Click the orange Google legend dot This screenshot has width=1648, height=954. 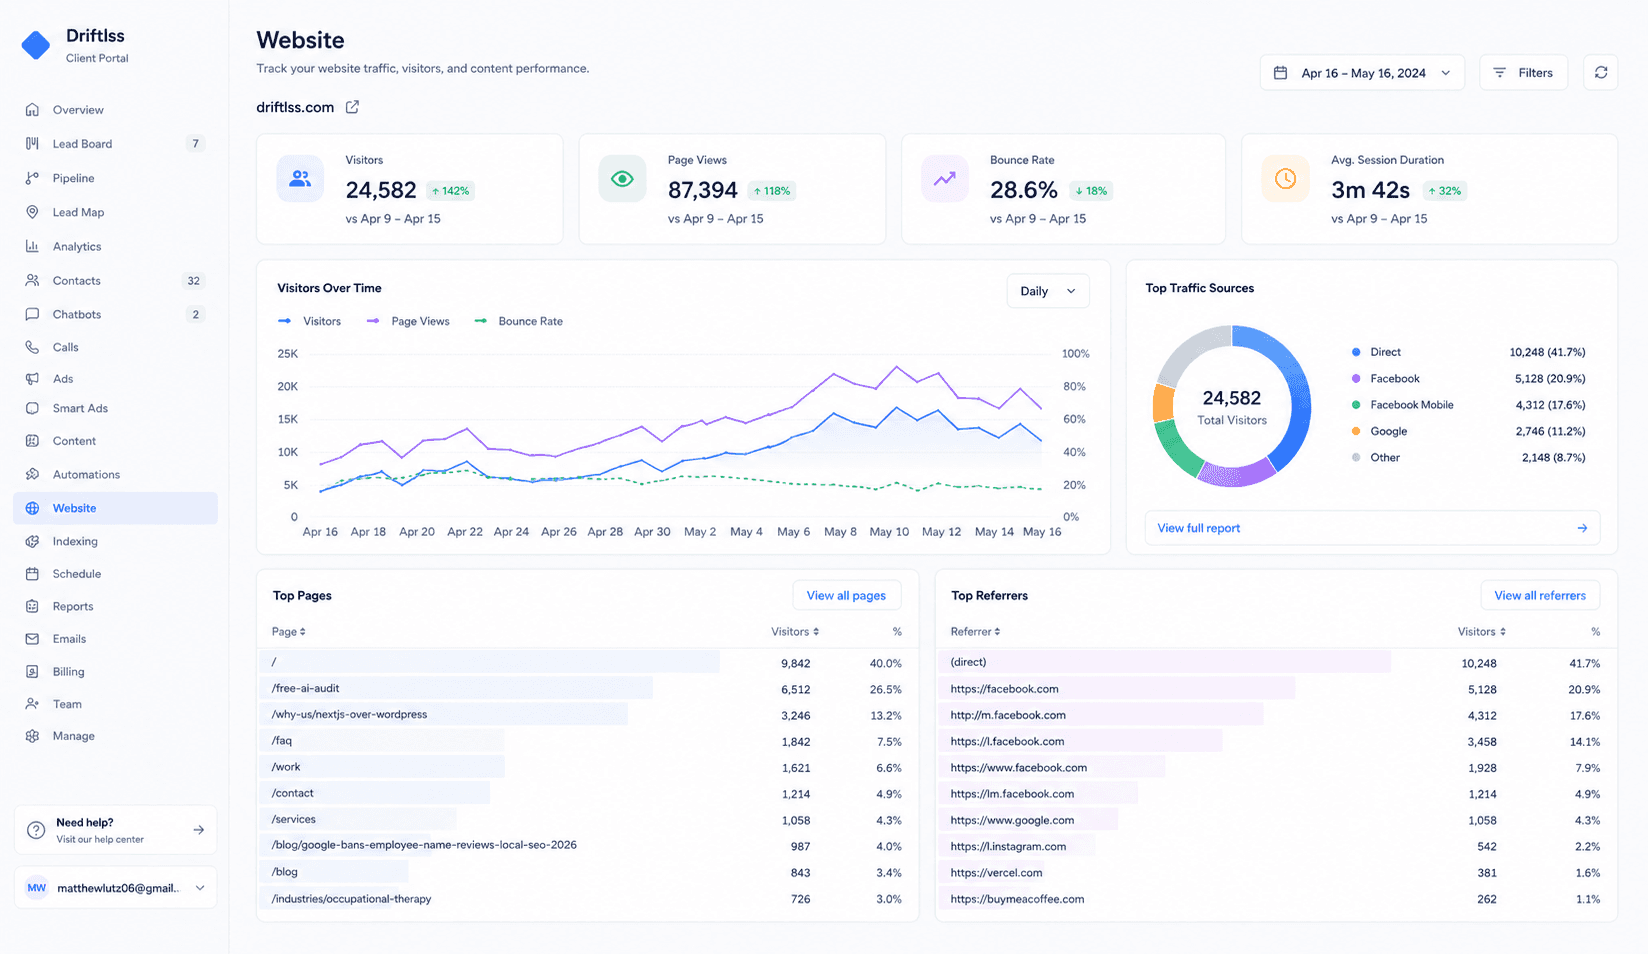tap(1356, 431)
